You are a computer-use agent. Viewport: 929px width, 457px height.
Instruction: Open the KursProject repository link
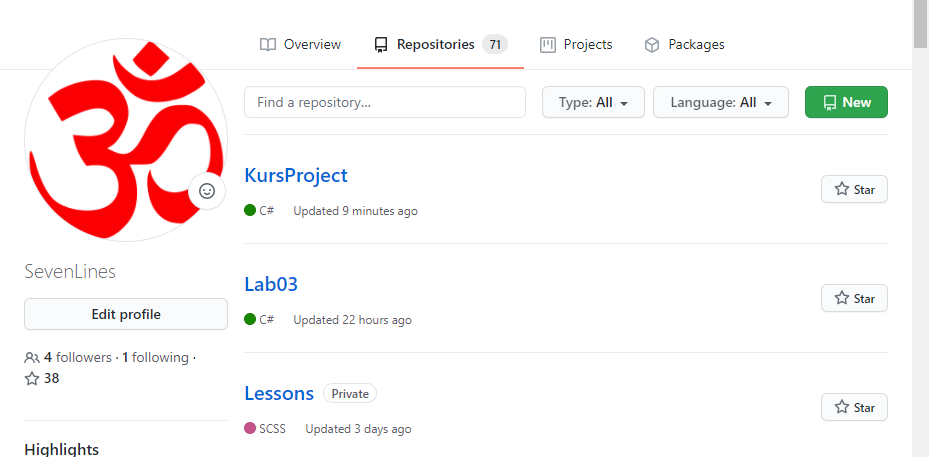pyautogui.click(x=296, y=175)
